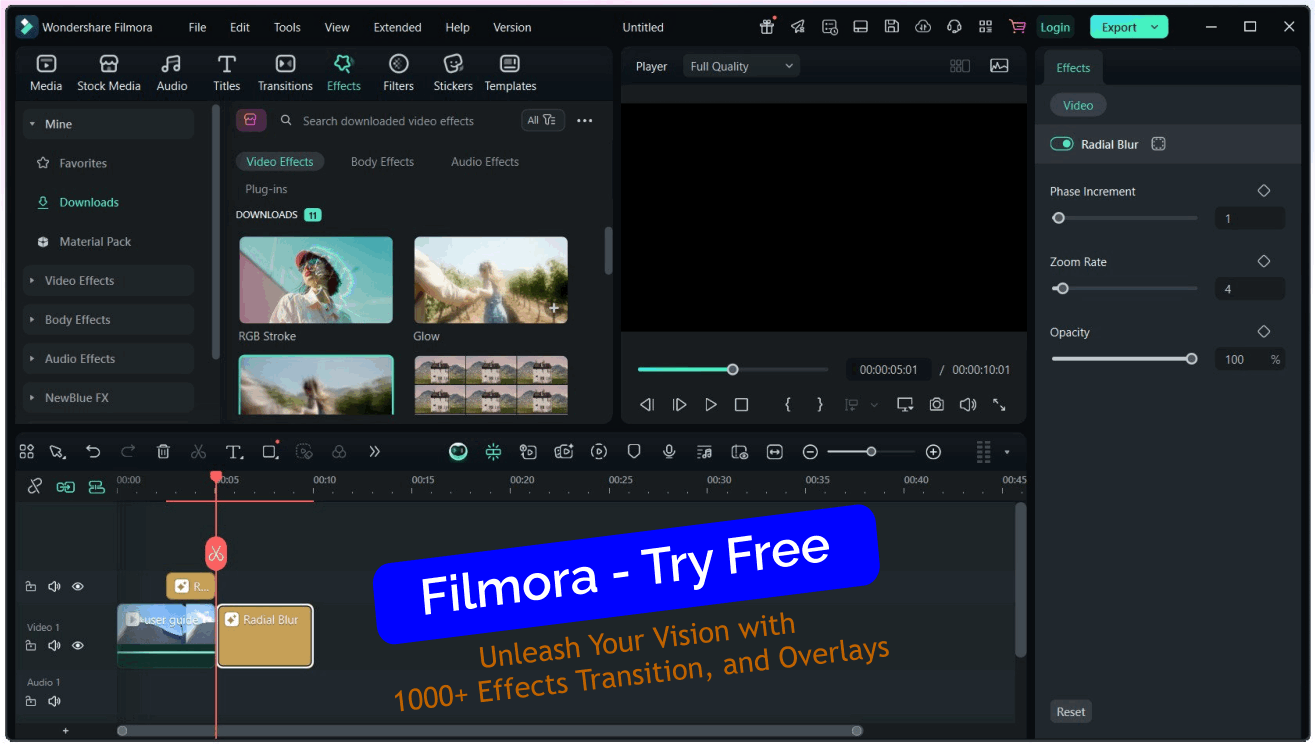
Task: Click the Crop tool in timeline toolbar
Action: (270, 452)
